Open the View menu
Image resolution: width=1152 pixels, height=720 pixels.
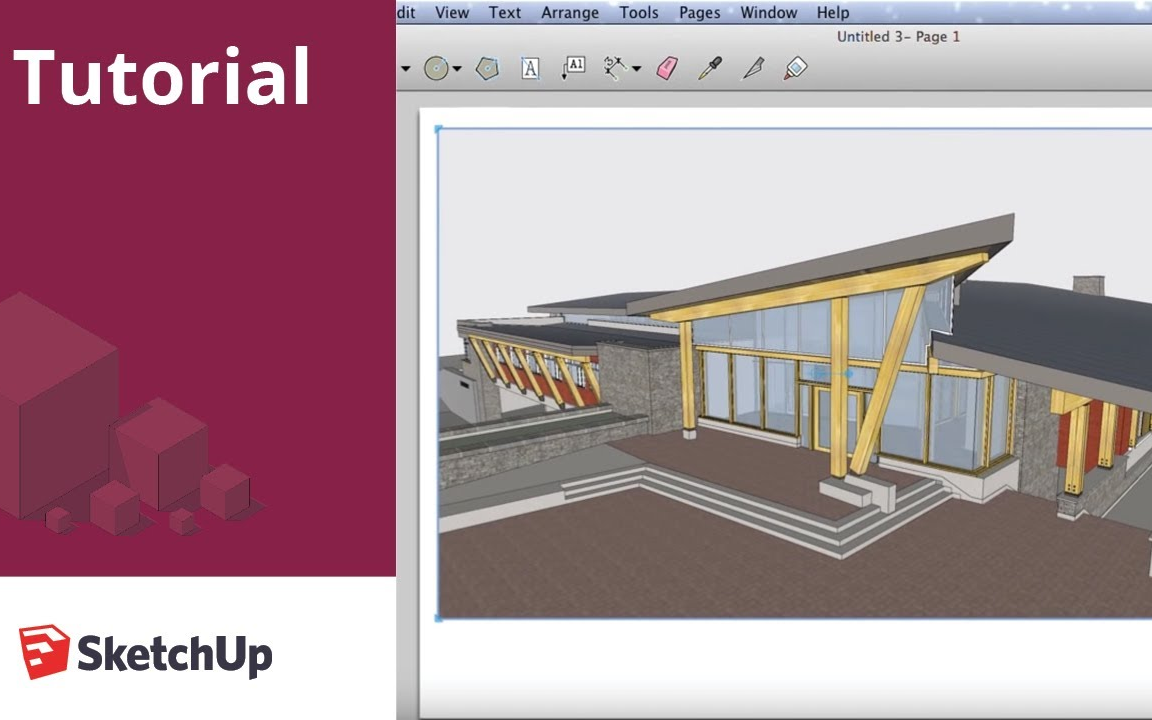[x=451, y=12]
